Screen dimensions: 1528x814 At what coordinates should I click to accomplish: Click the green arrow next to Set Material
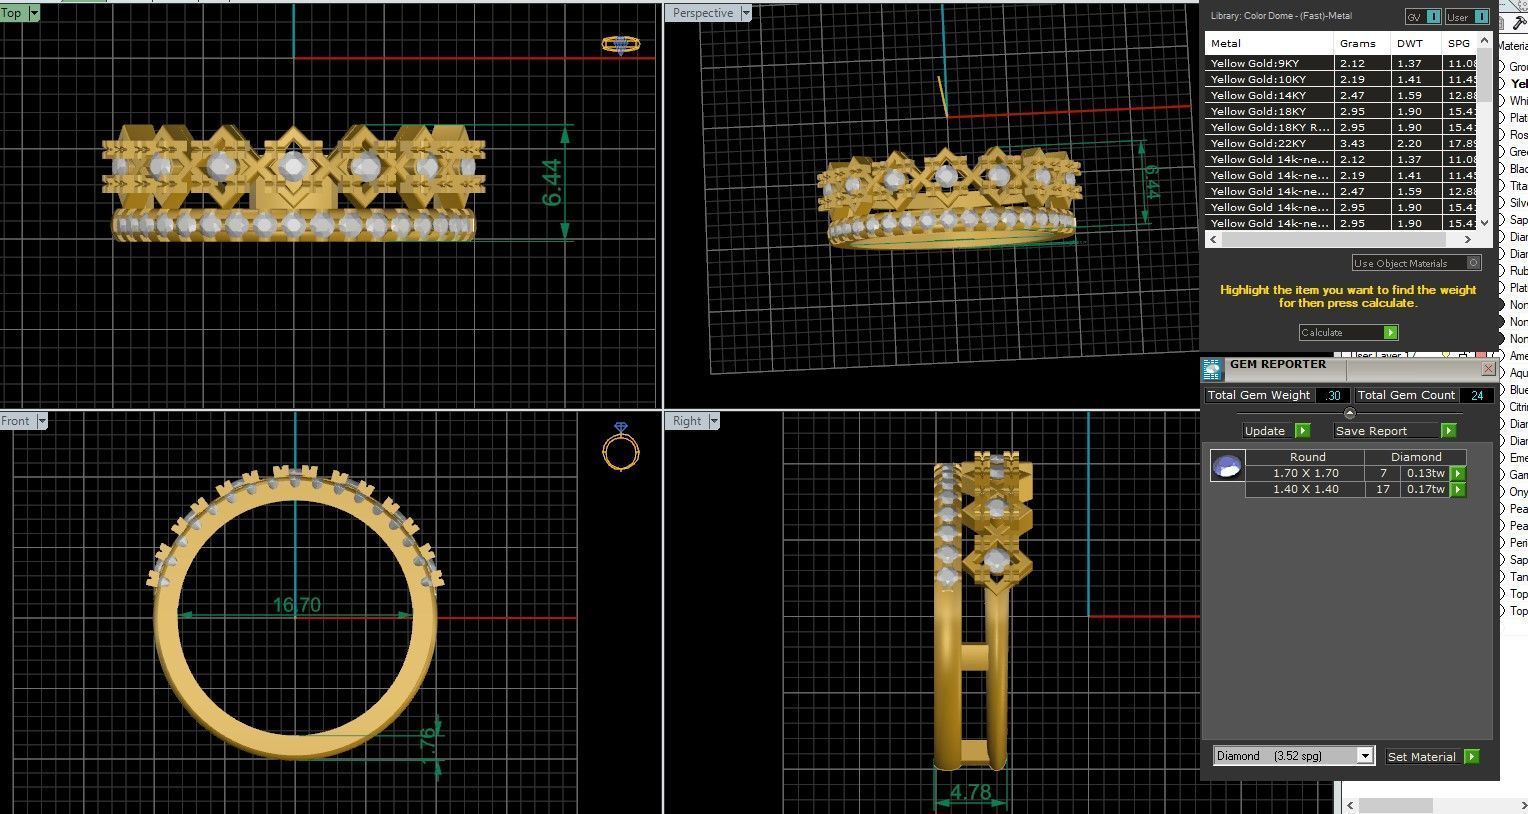point(1472,756)
